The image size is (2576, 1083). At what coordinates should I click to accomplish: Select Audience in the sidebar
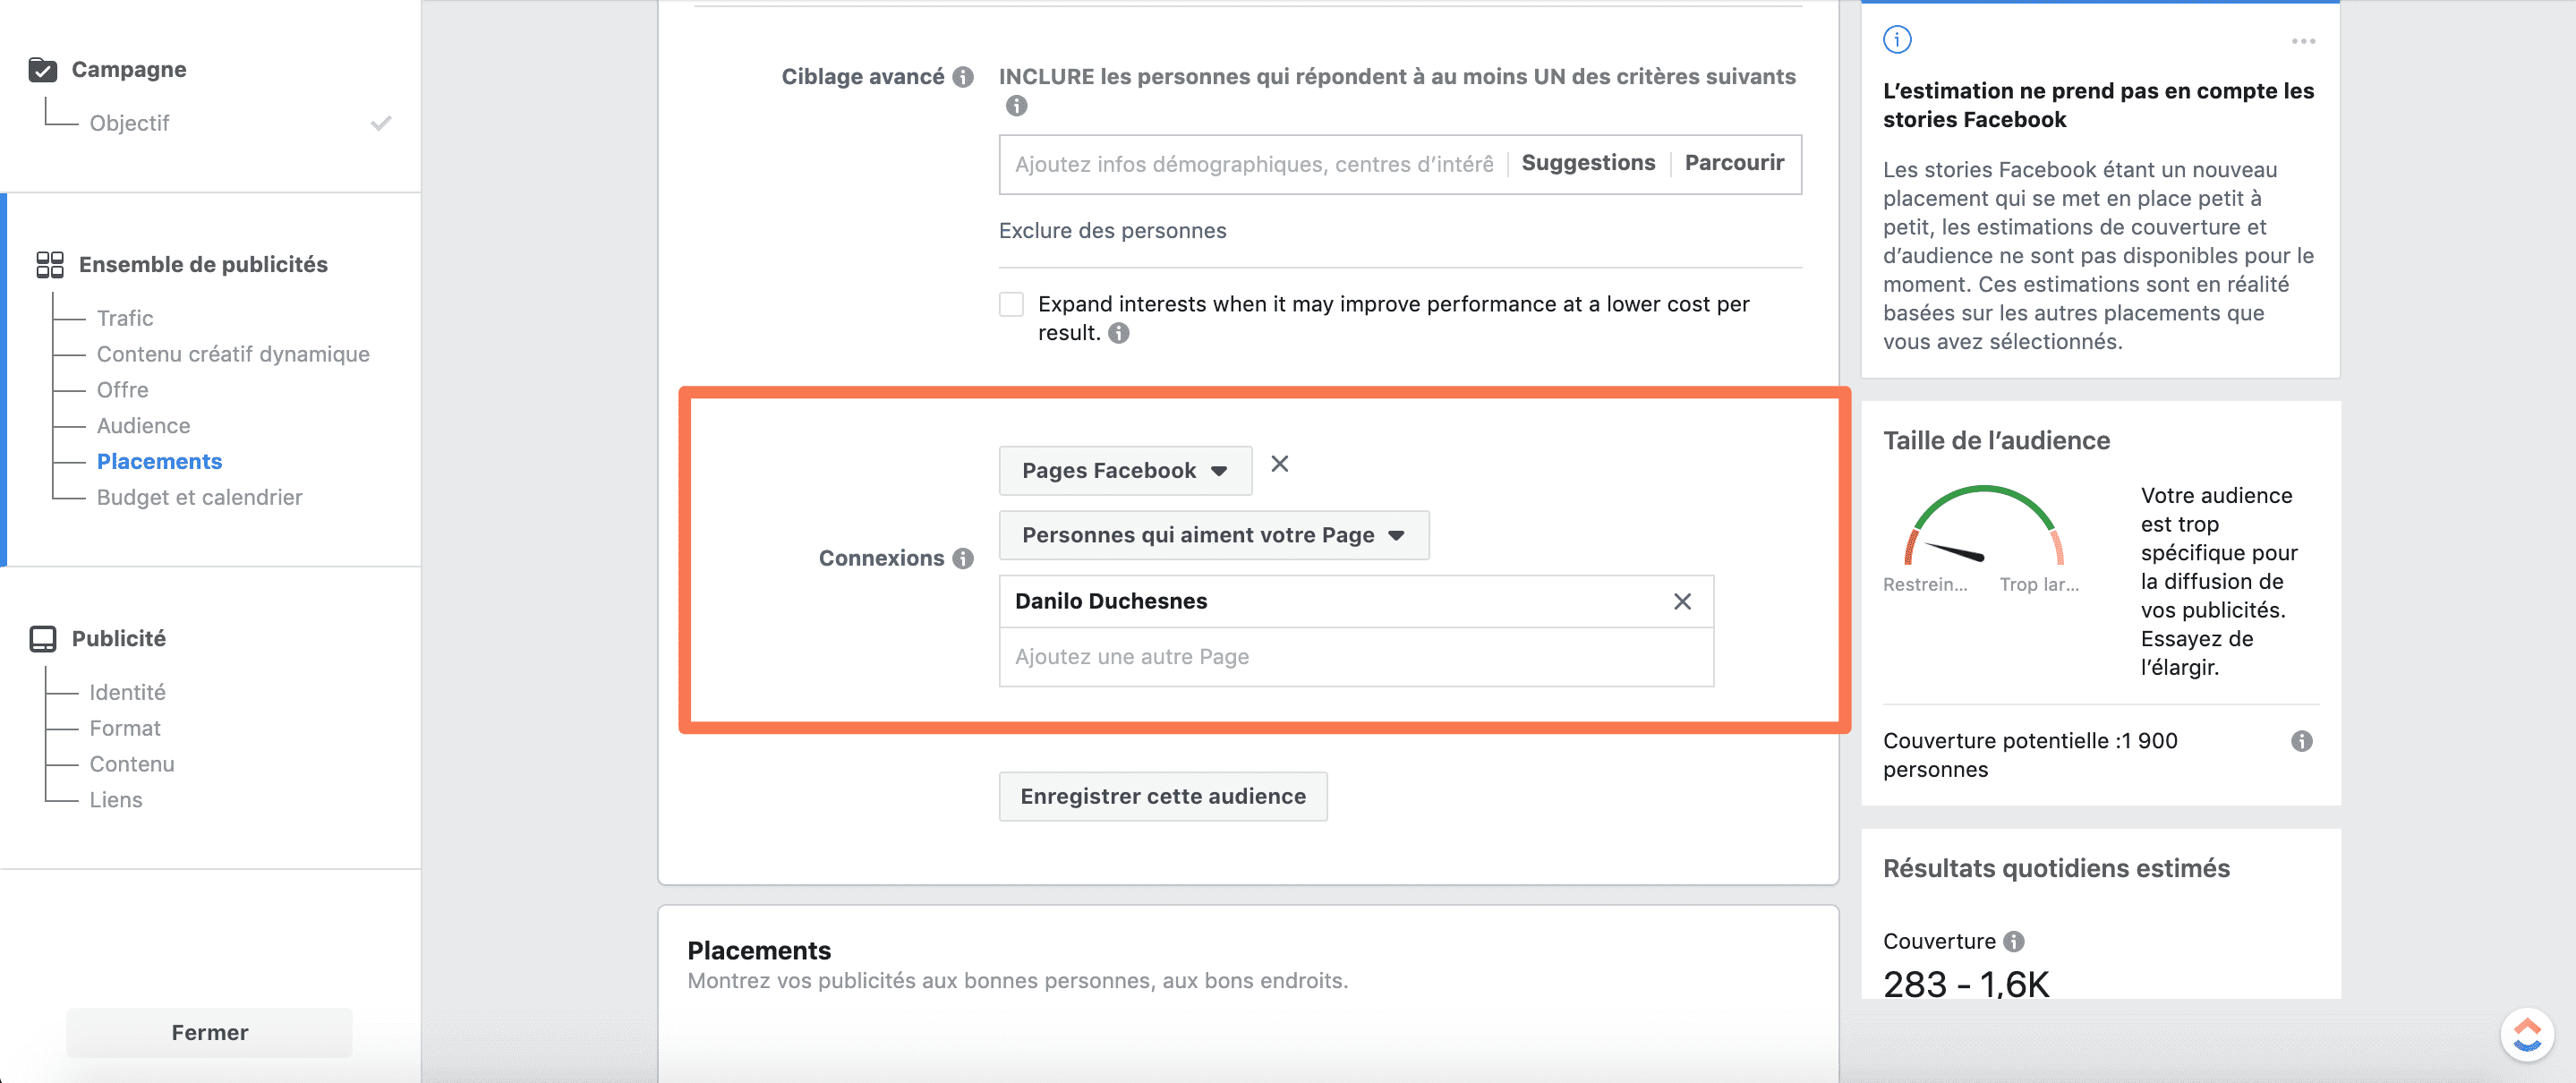point(143,425)
